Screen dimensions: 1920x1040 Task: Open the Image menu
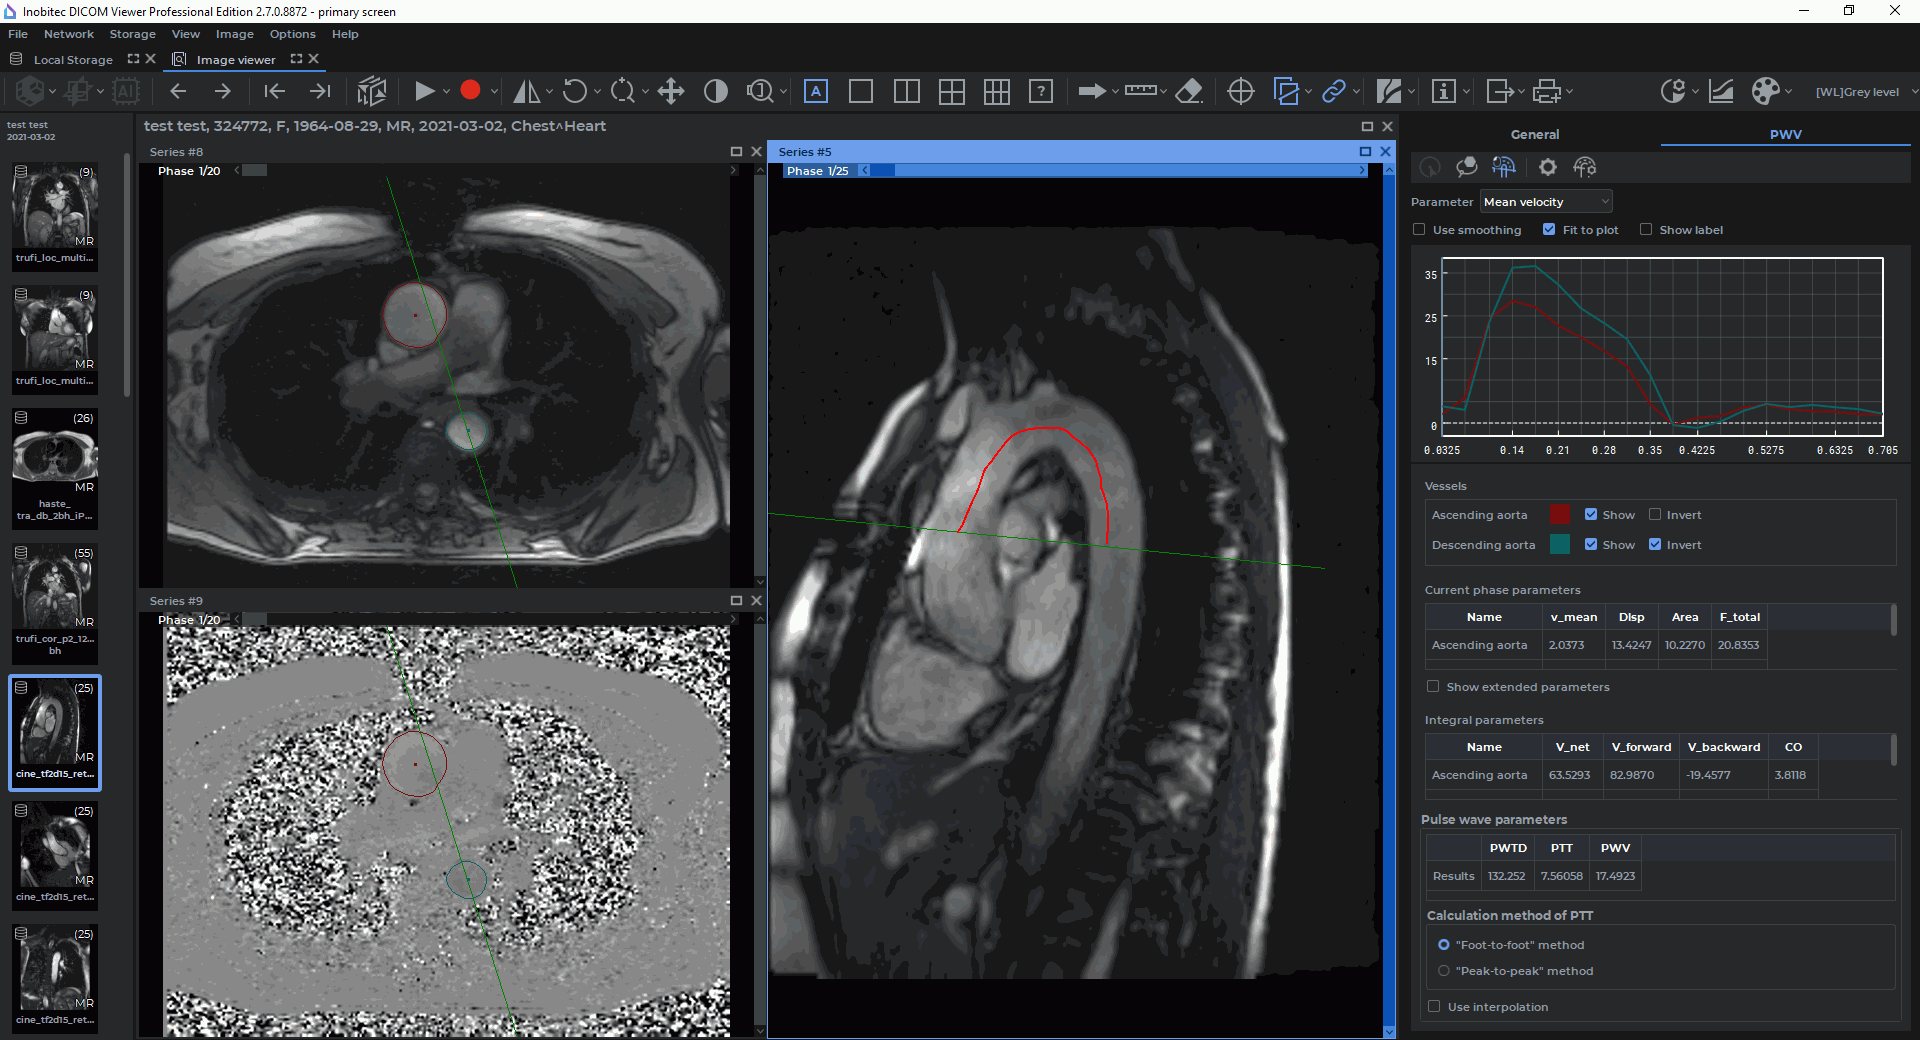click(234, 34)
